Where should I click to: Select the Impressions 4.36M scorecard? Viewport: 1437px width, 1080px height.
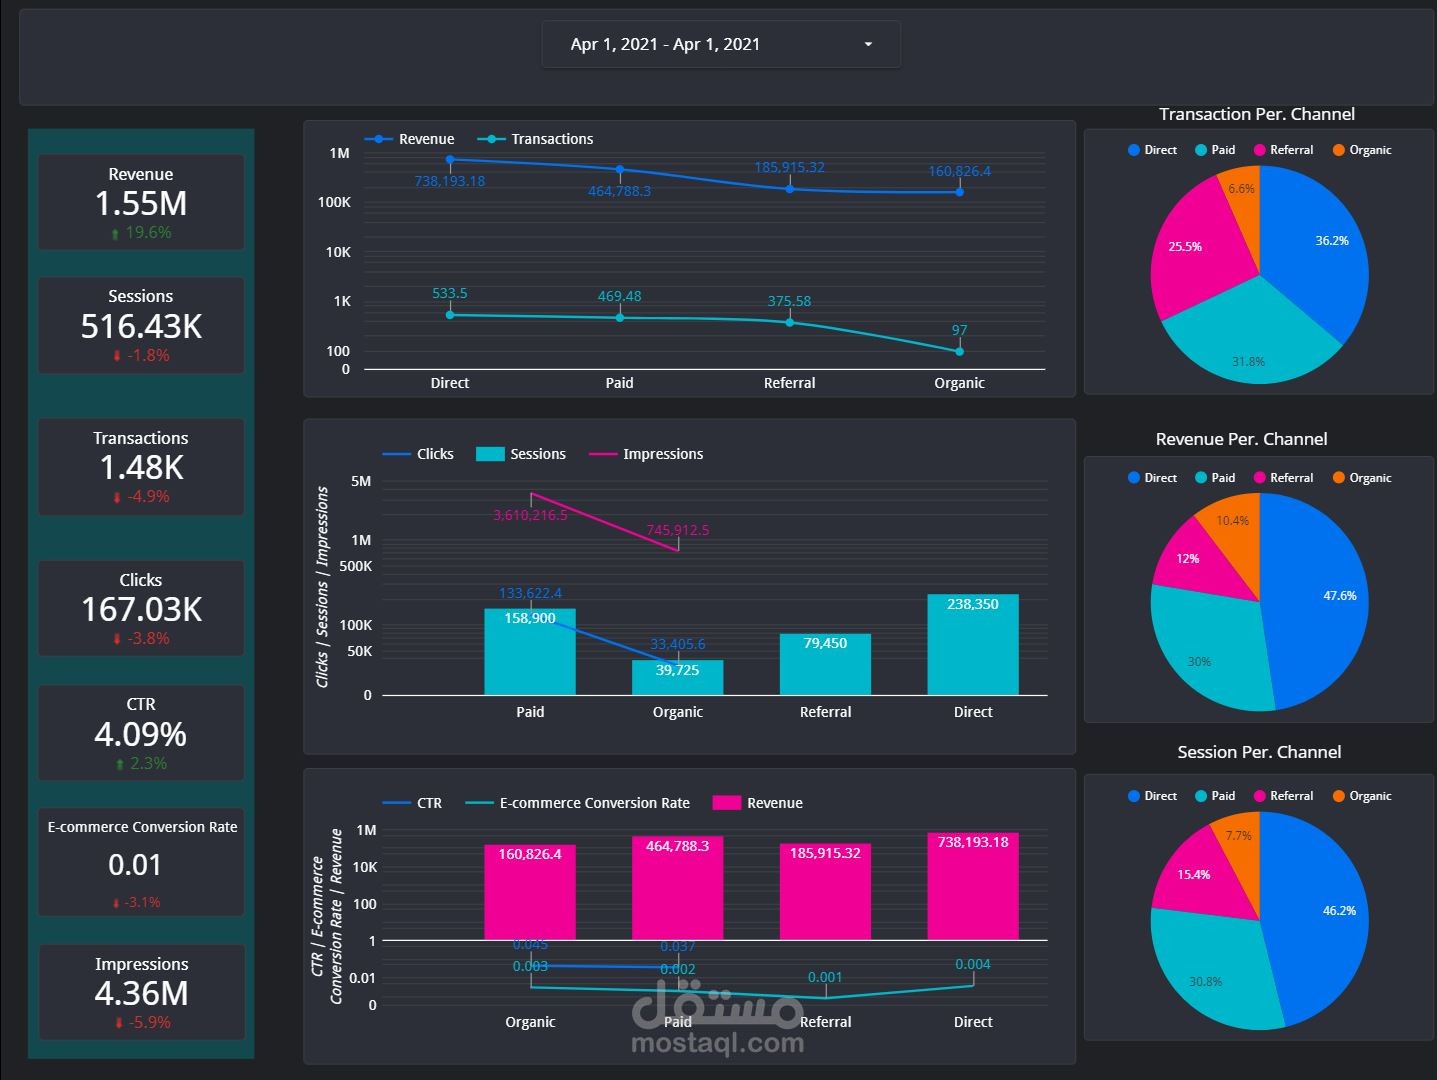tap(141, 992)
